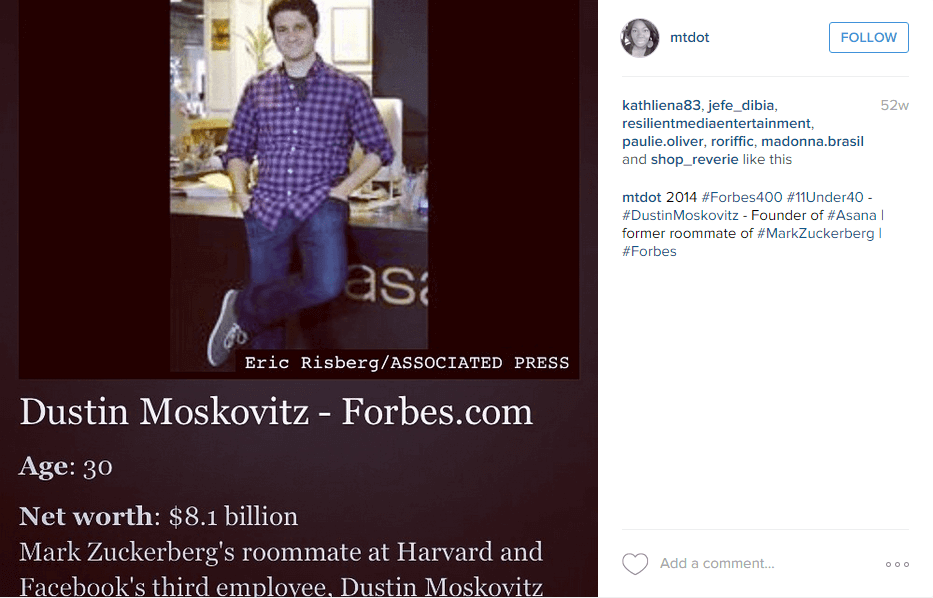Open the three-dot more options menu
This screenshot has width=933, height=598.
[x=897, y=565]
